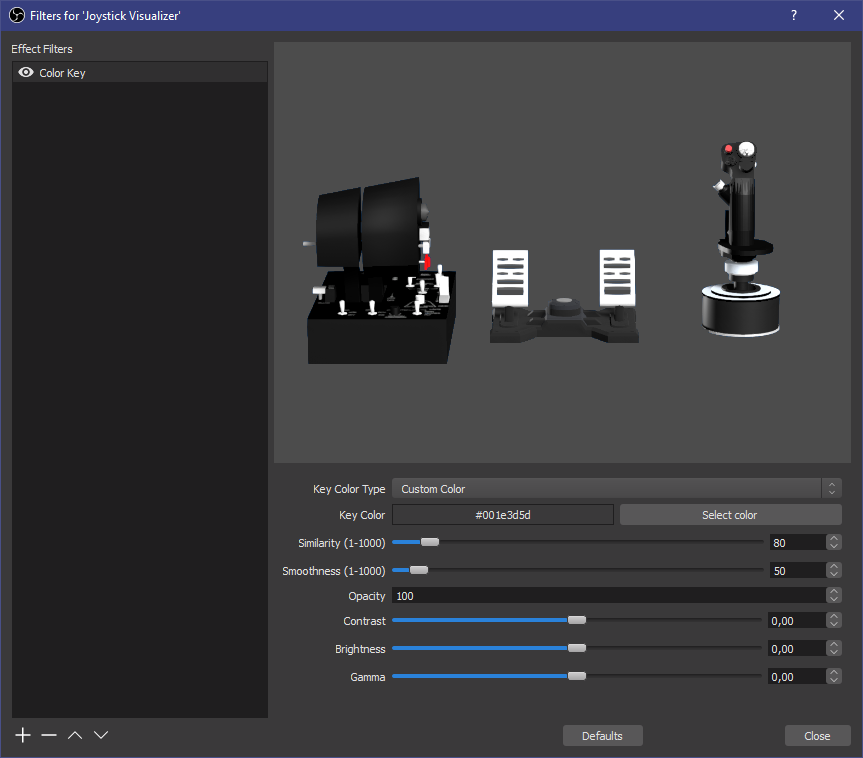Add a new effect filter
The height and width of the screenshot is (758, 863).
tap(22, 735)
